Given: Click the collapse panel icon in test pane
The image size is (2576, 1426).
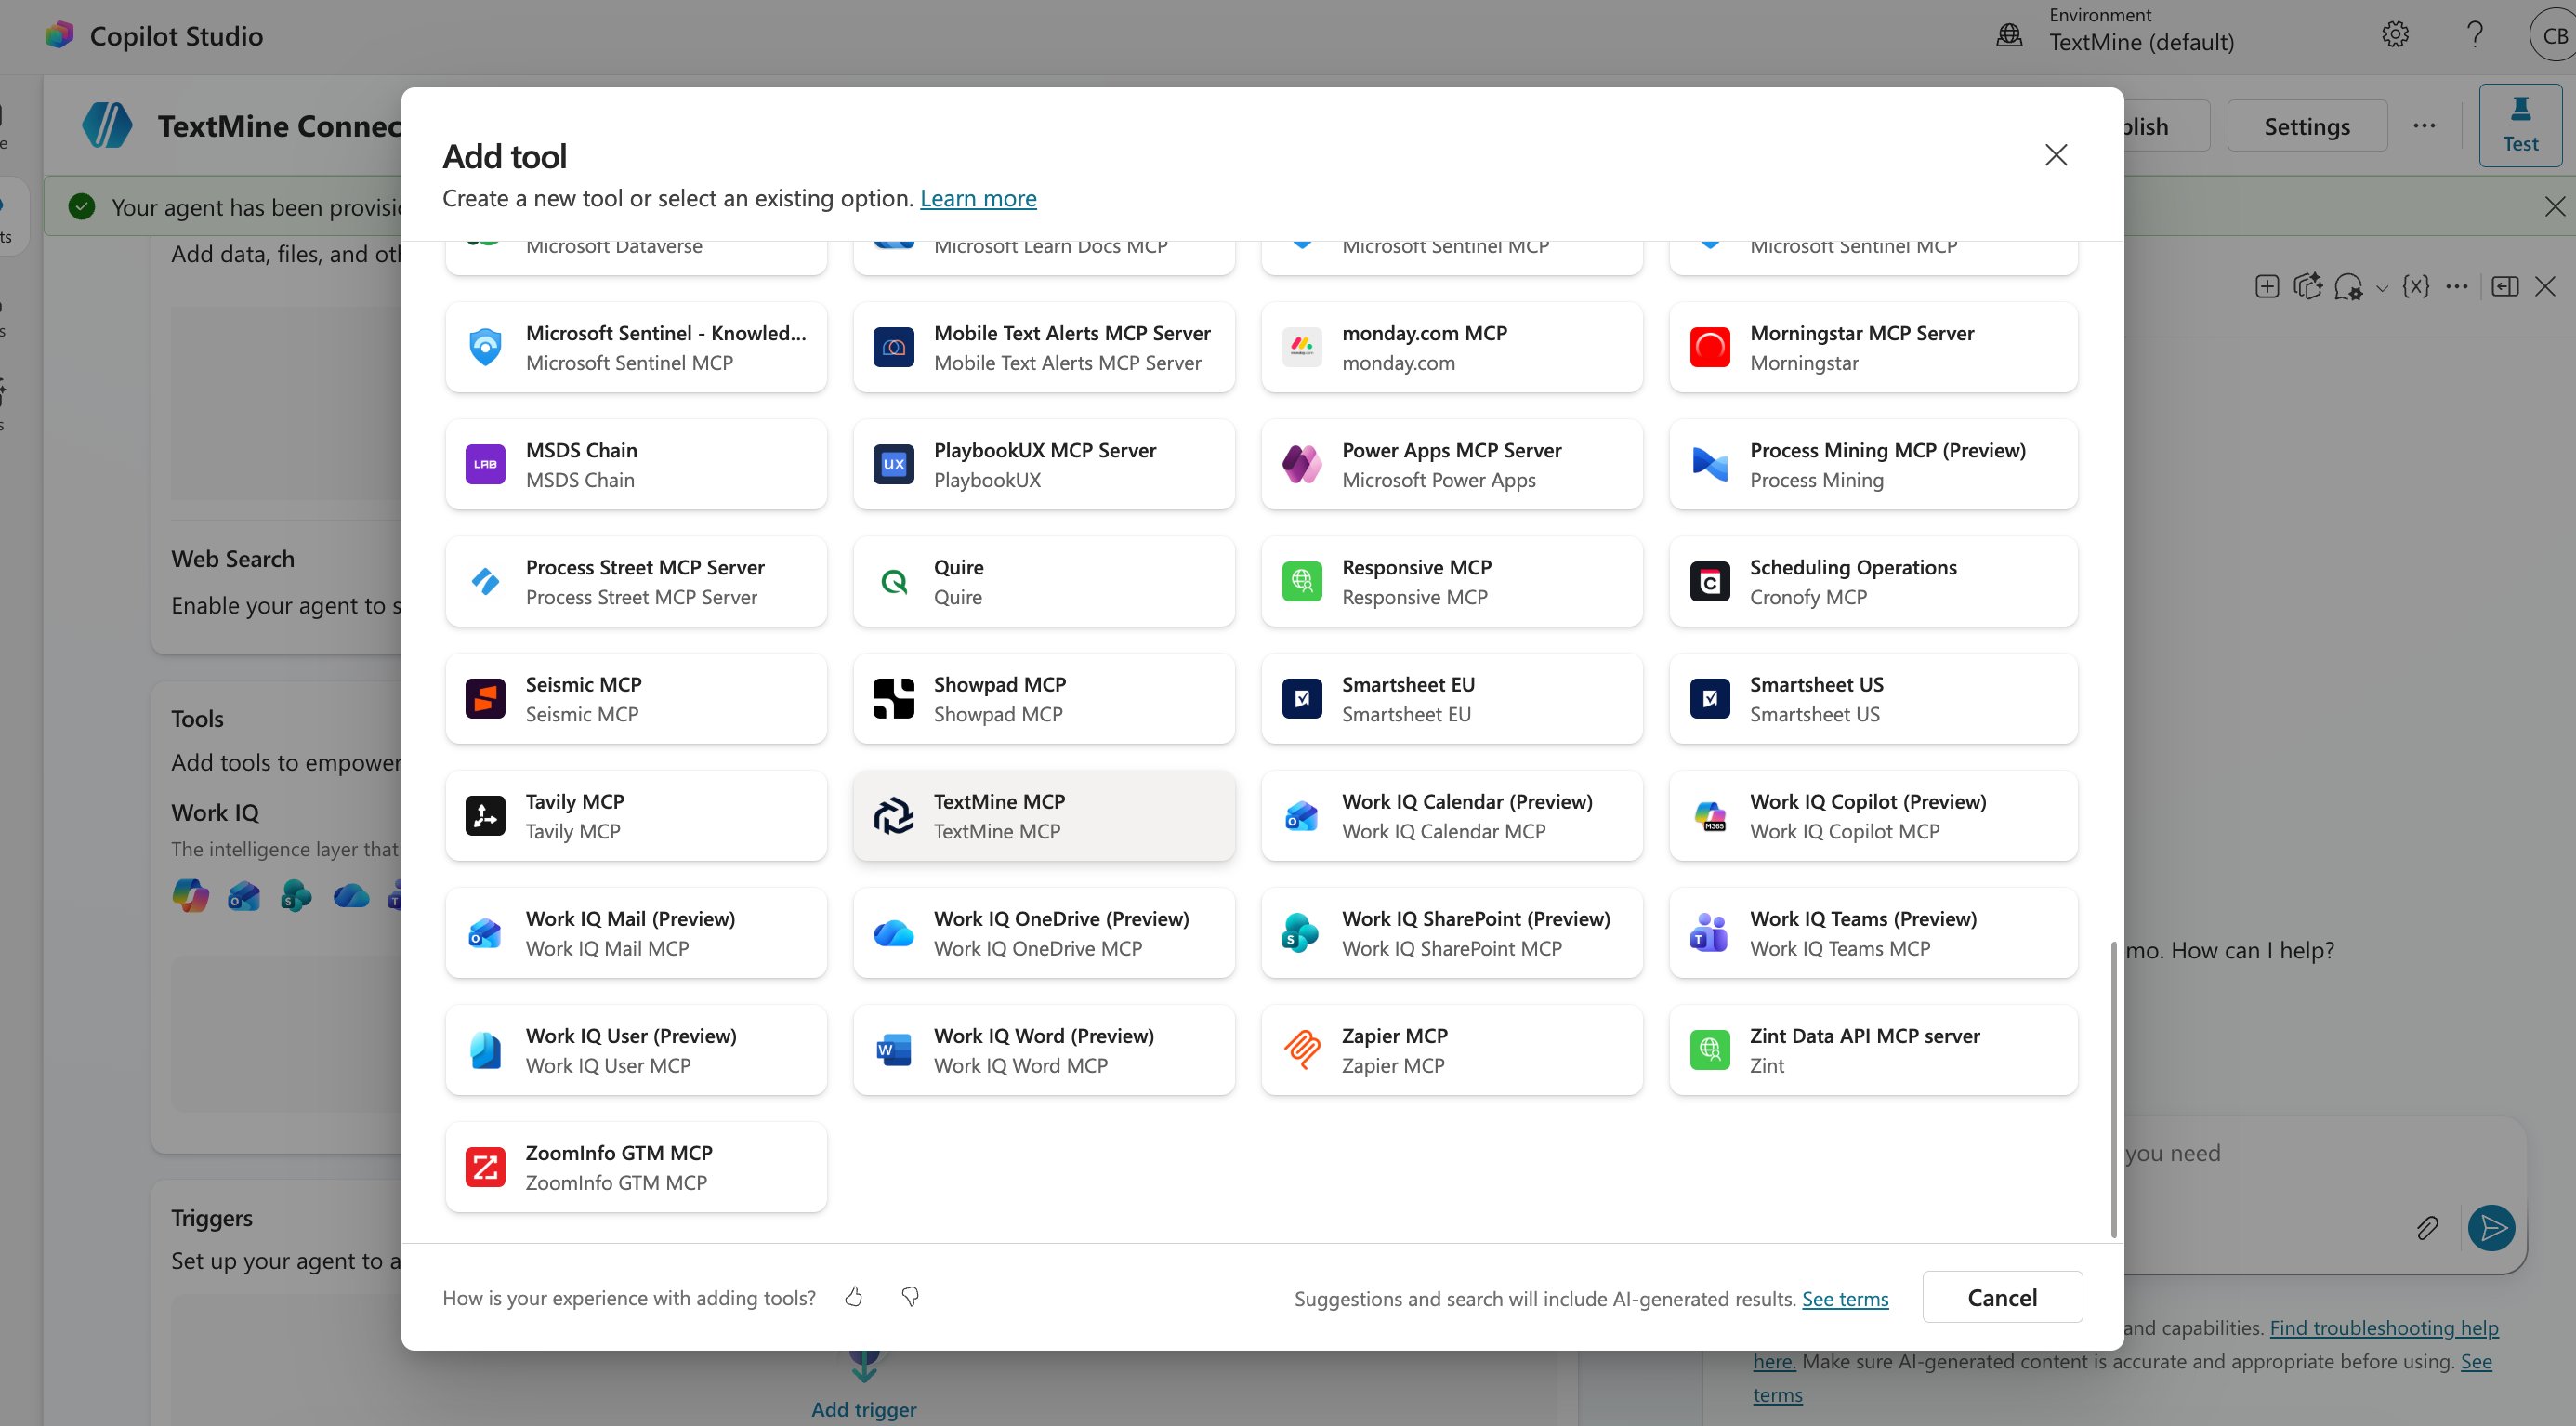Looking at the screenshot, I should pyautogui.click(x=2505, y=287).
